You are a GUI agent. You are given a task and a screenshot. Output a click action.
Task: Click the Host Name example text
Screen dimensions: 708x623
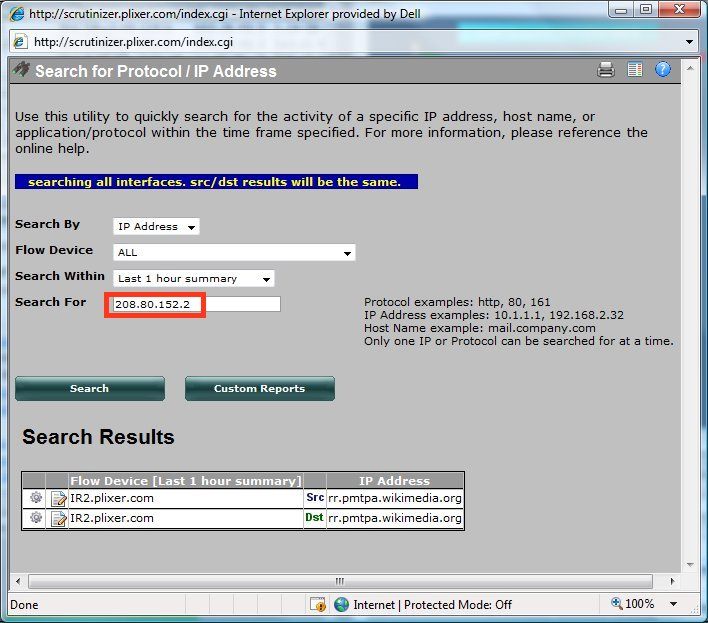[480, 328]
